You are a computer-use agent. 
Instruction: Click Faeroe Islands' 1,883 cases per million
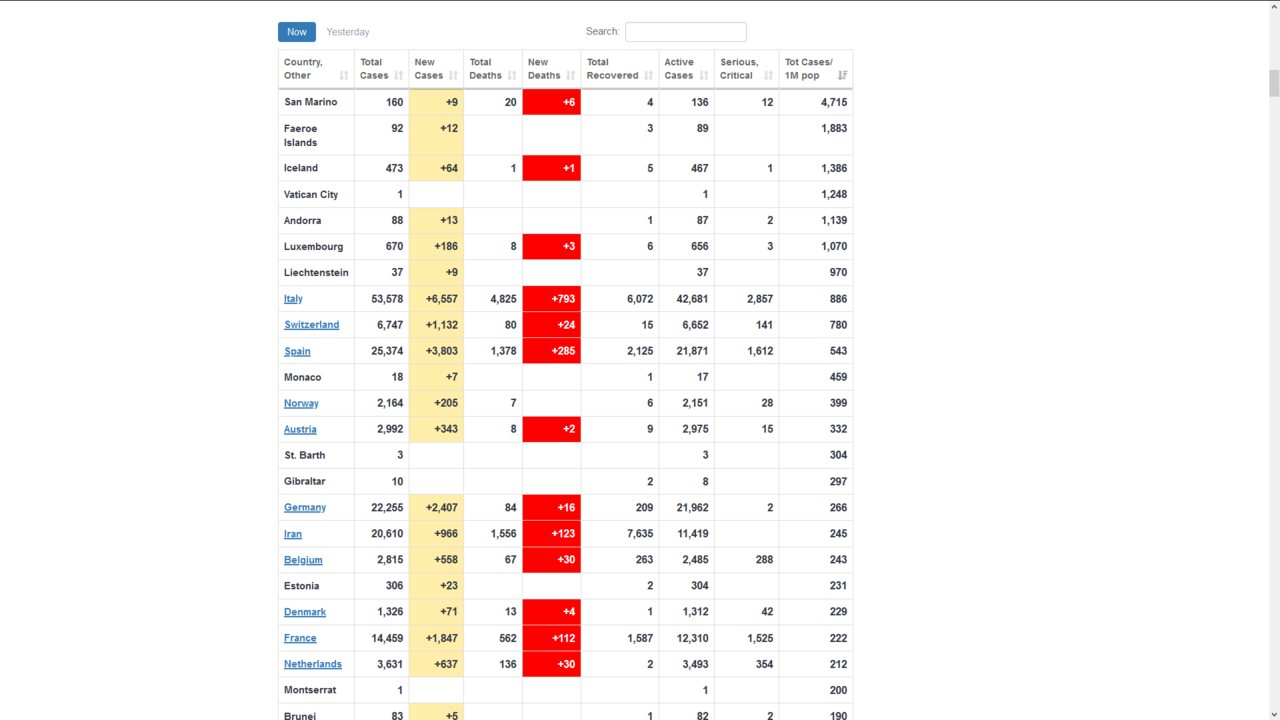pyautogui.click(x=834, y=128)
